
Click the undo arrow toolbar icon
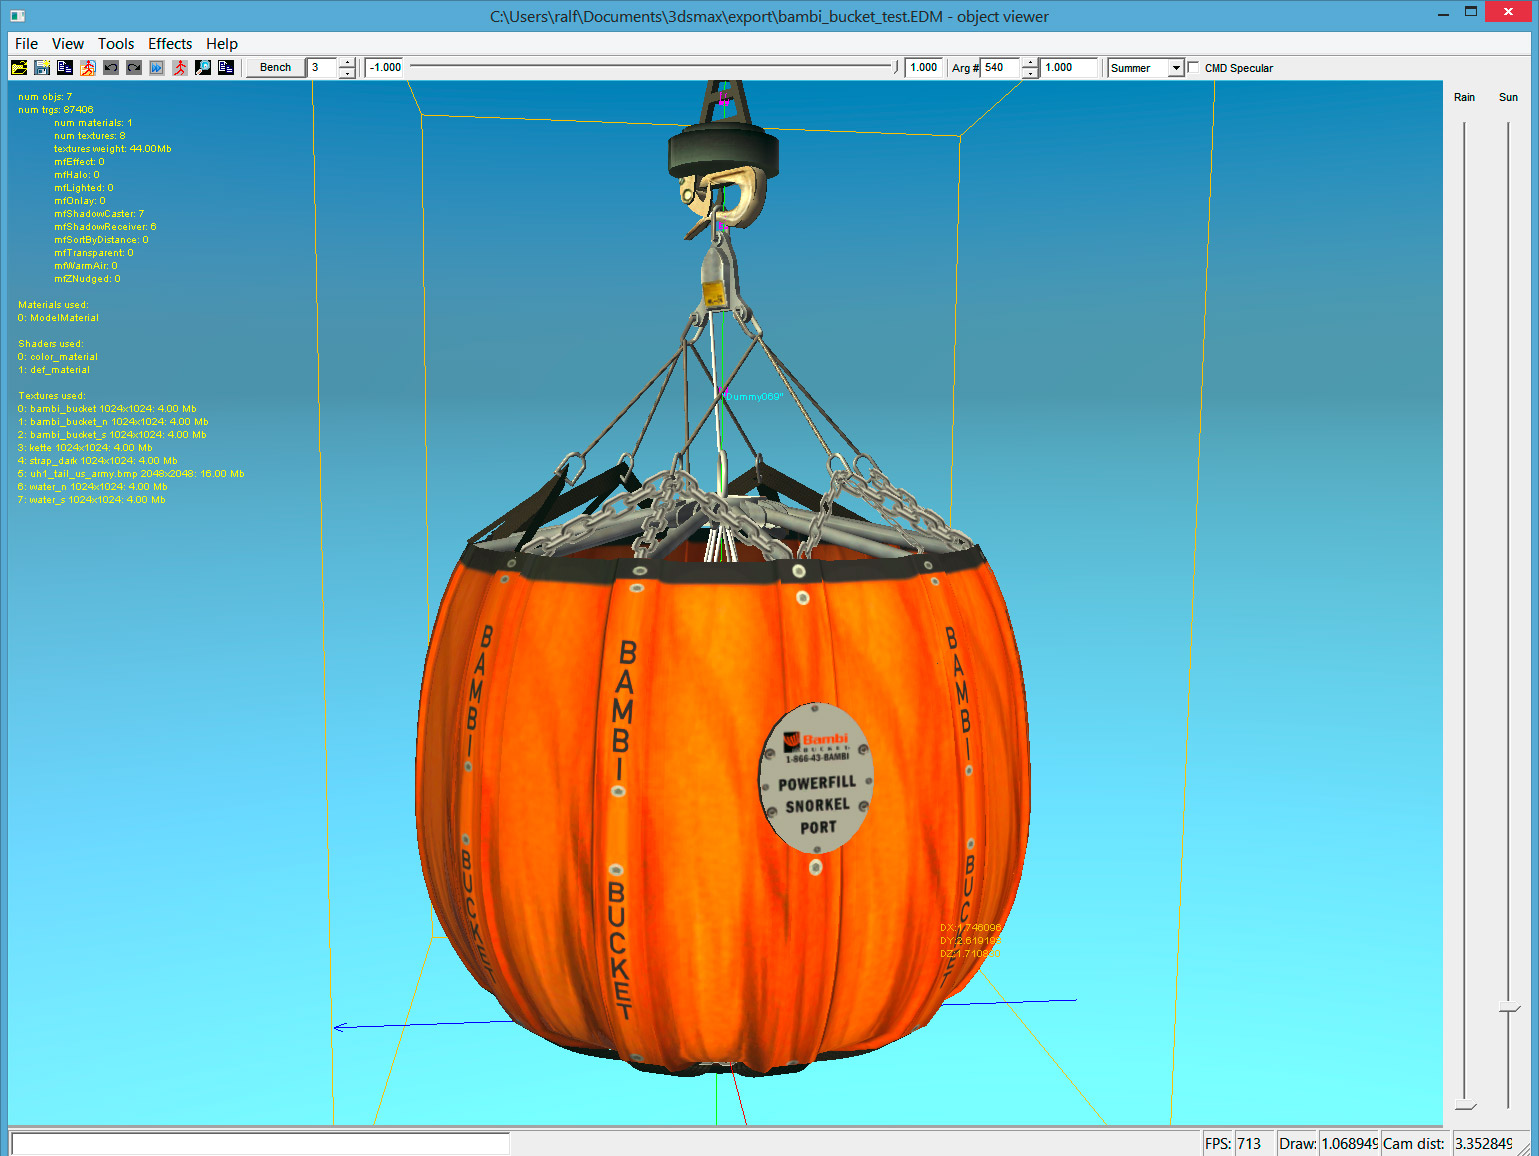click(111, 68)
